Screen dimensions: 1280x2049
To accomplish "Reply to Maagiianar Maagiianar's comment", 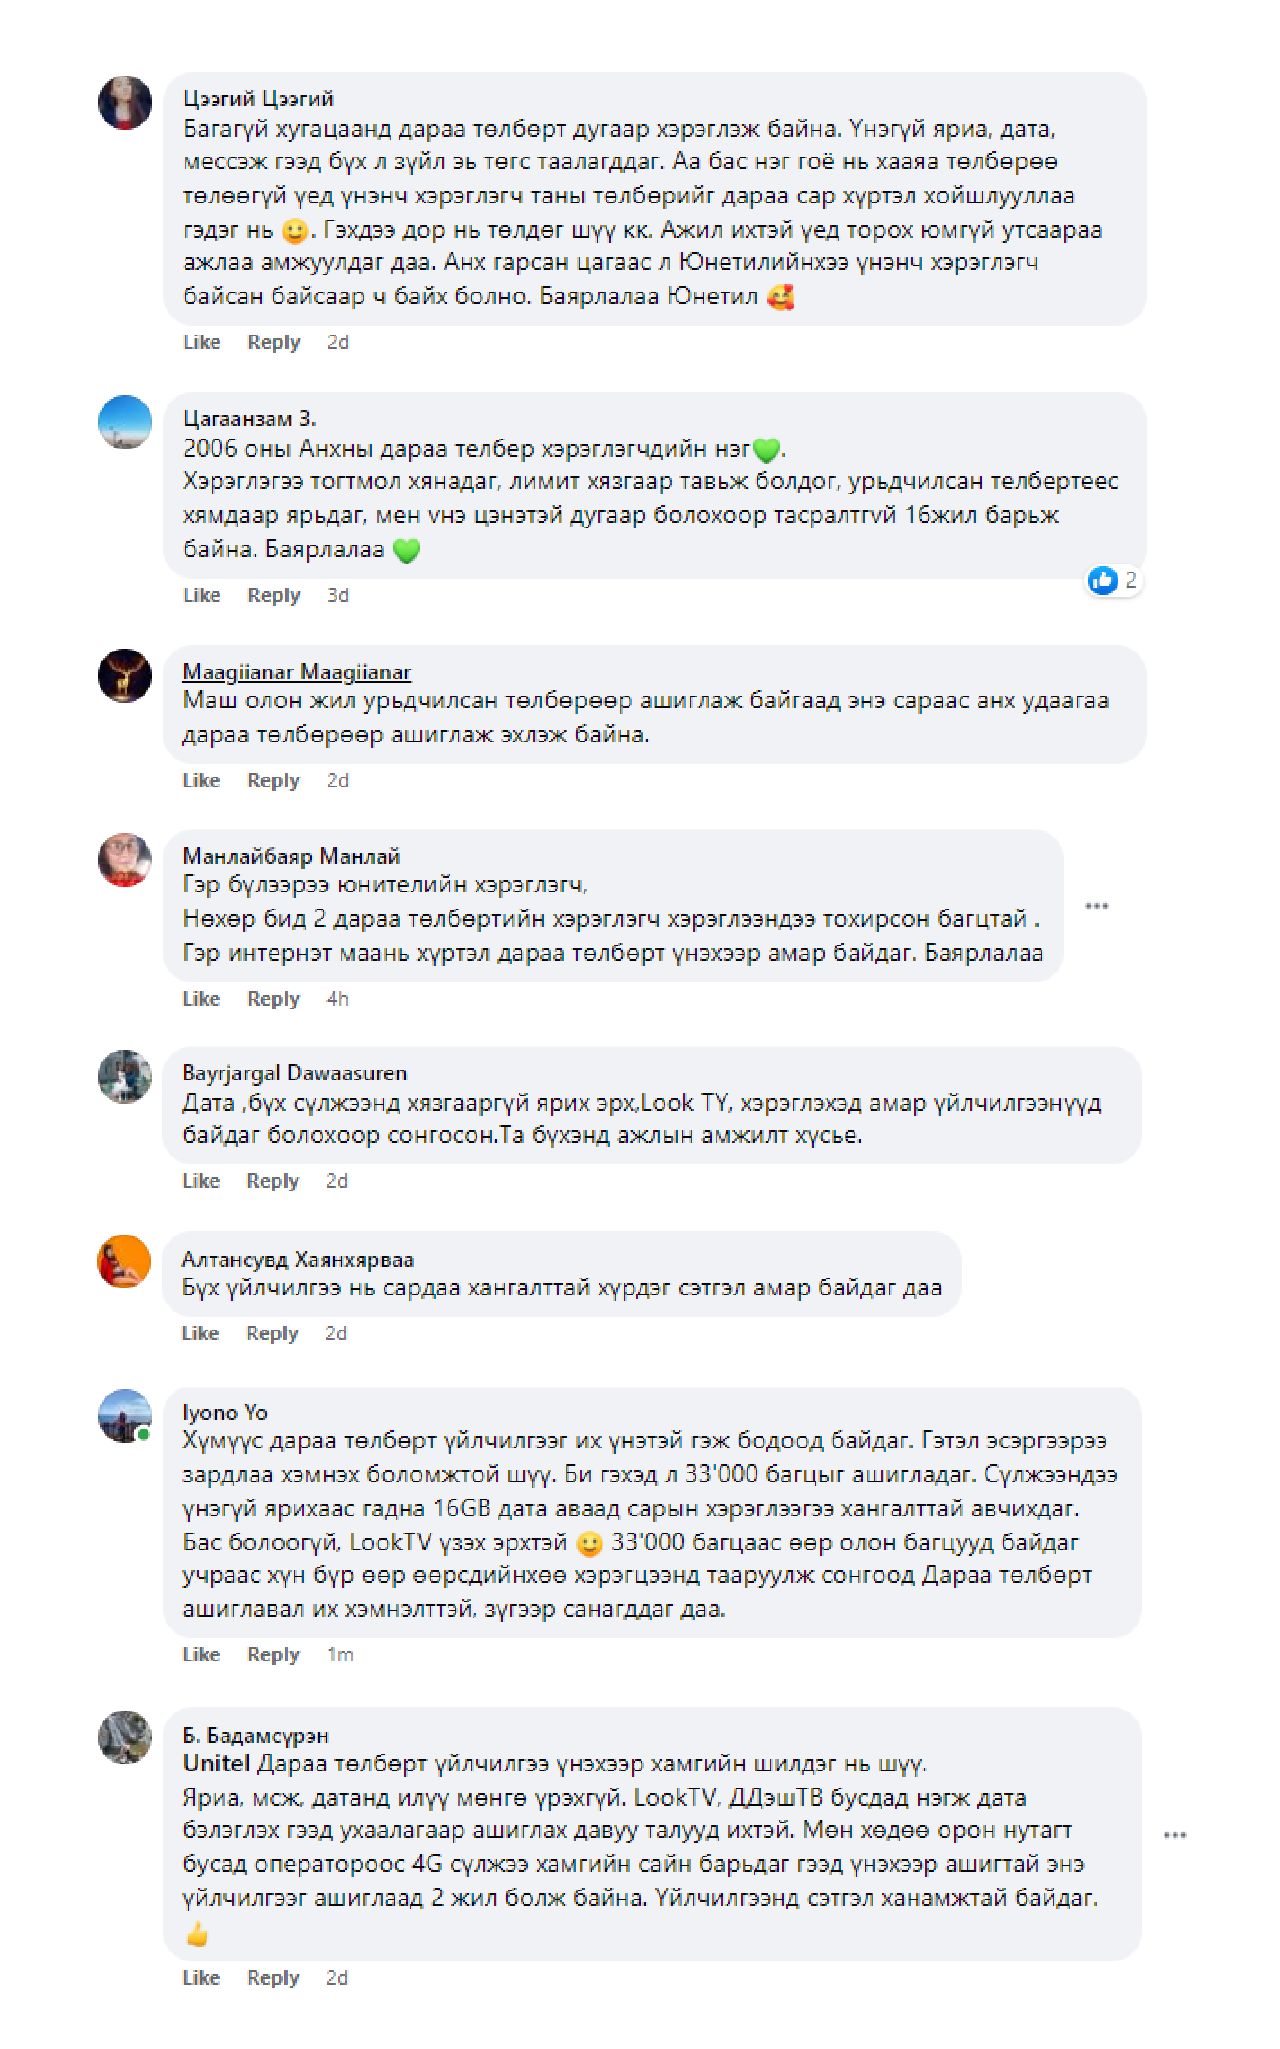I will (273, 780).
